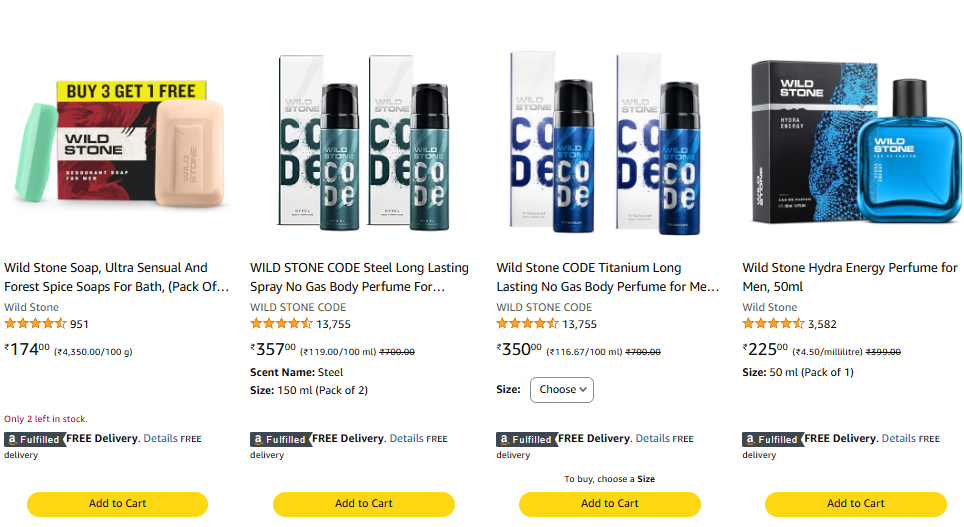
Task: Click star rating of Hydra Energy Perfume
Action: (x=773, y=324)
